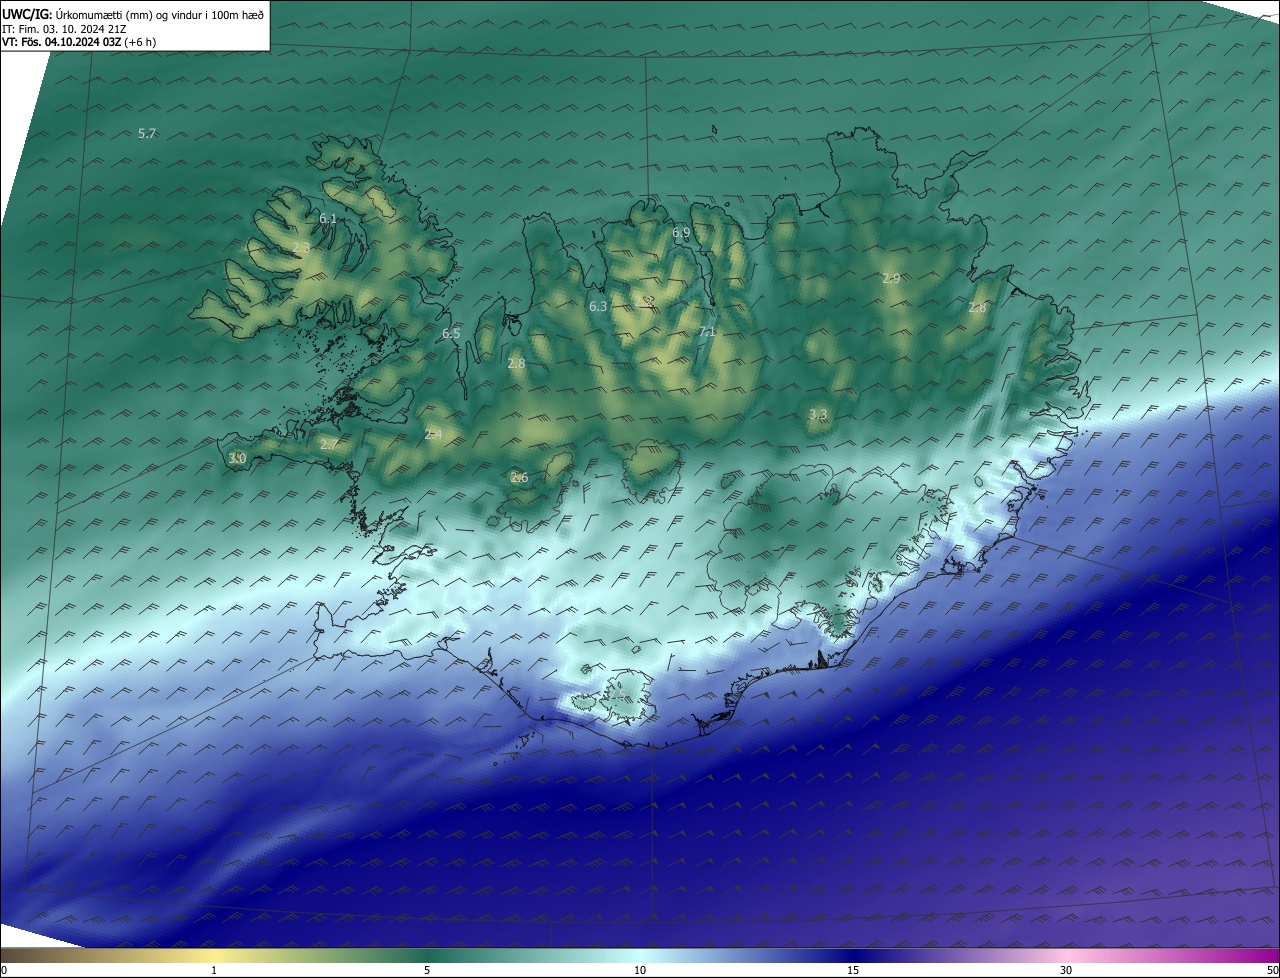The width and height of the screenshot is (1280, 978).
Task: Click the 6.5 value label on the map
Action: coord(451,333)
